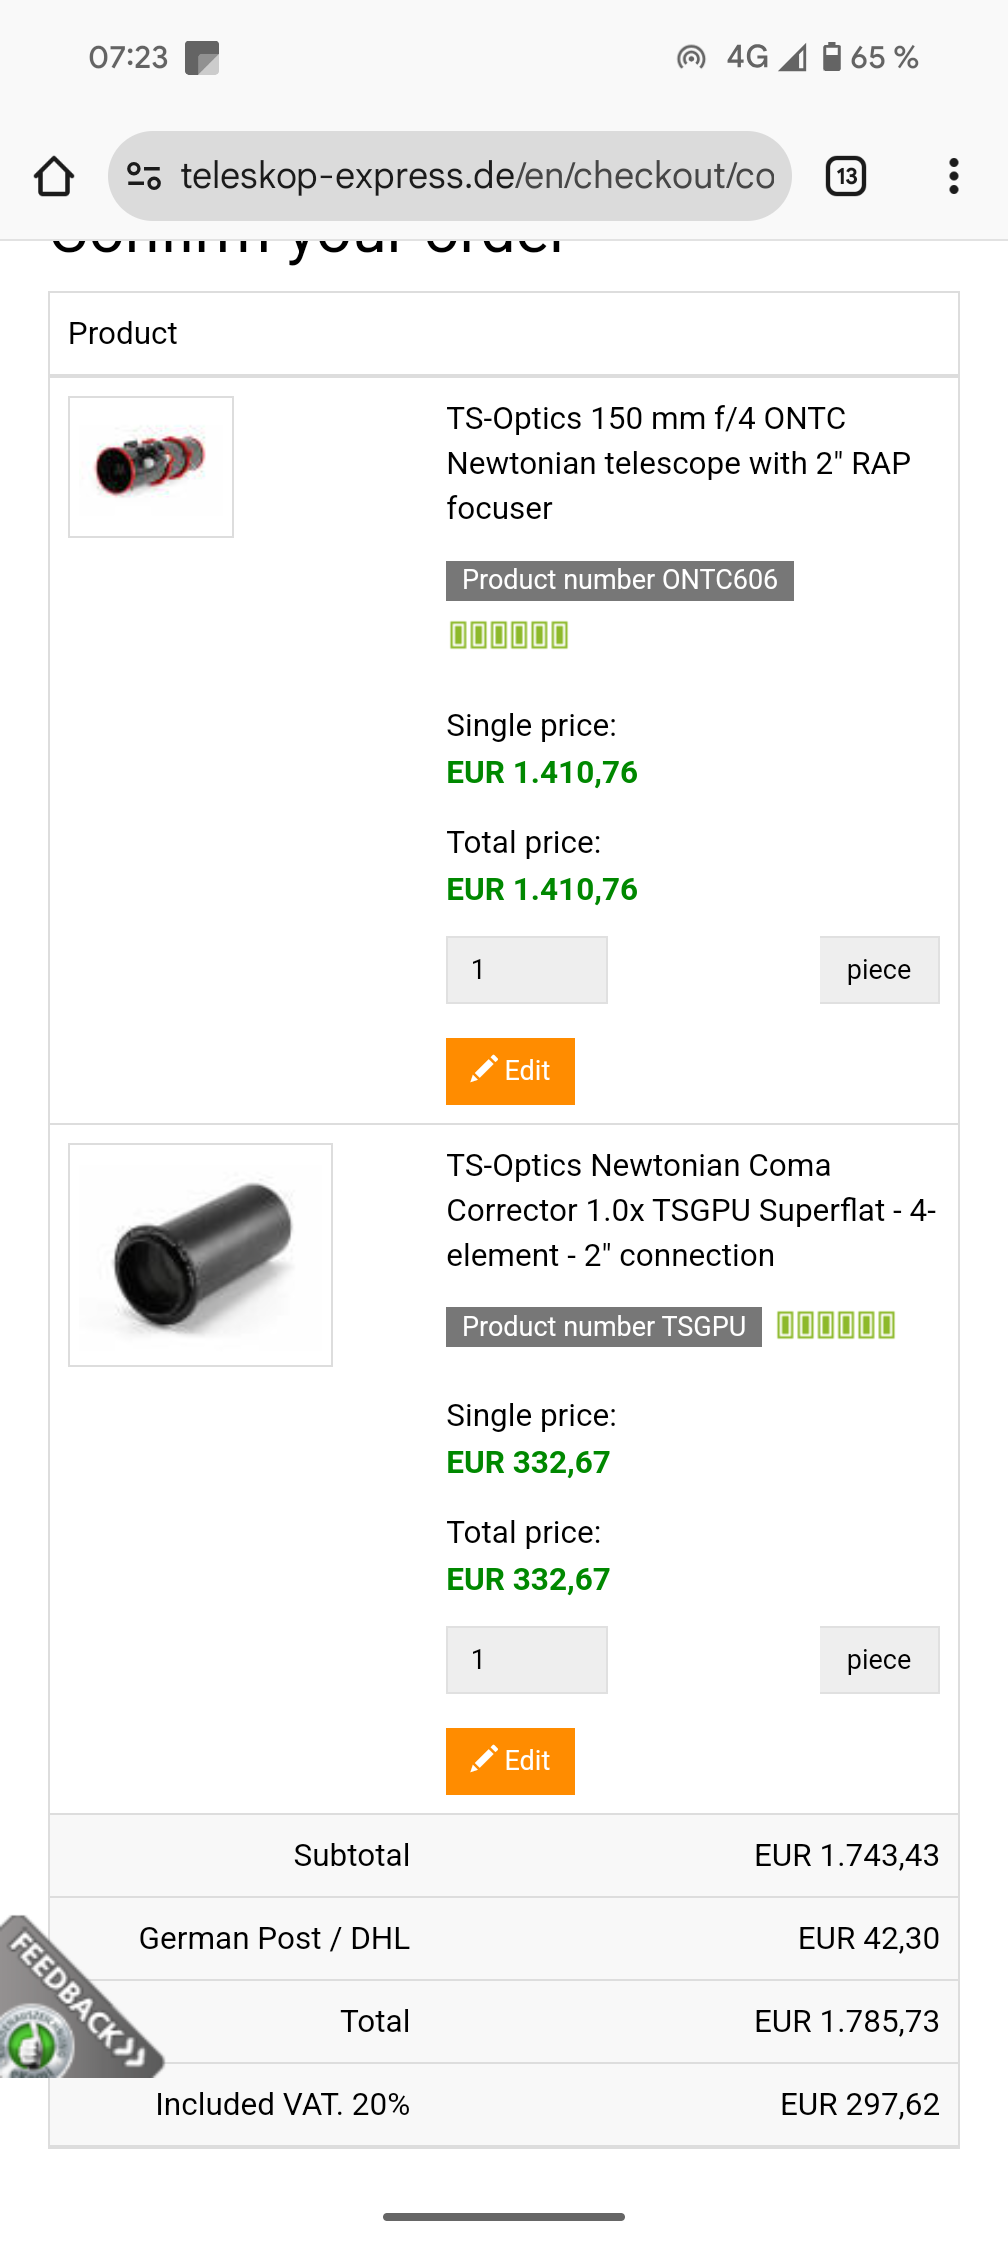
Task: Click the Product number TSGPU badge
Action: [x=603, y=1327]
